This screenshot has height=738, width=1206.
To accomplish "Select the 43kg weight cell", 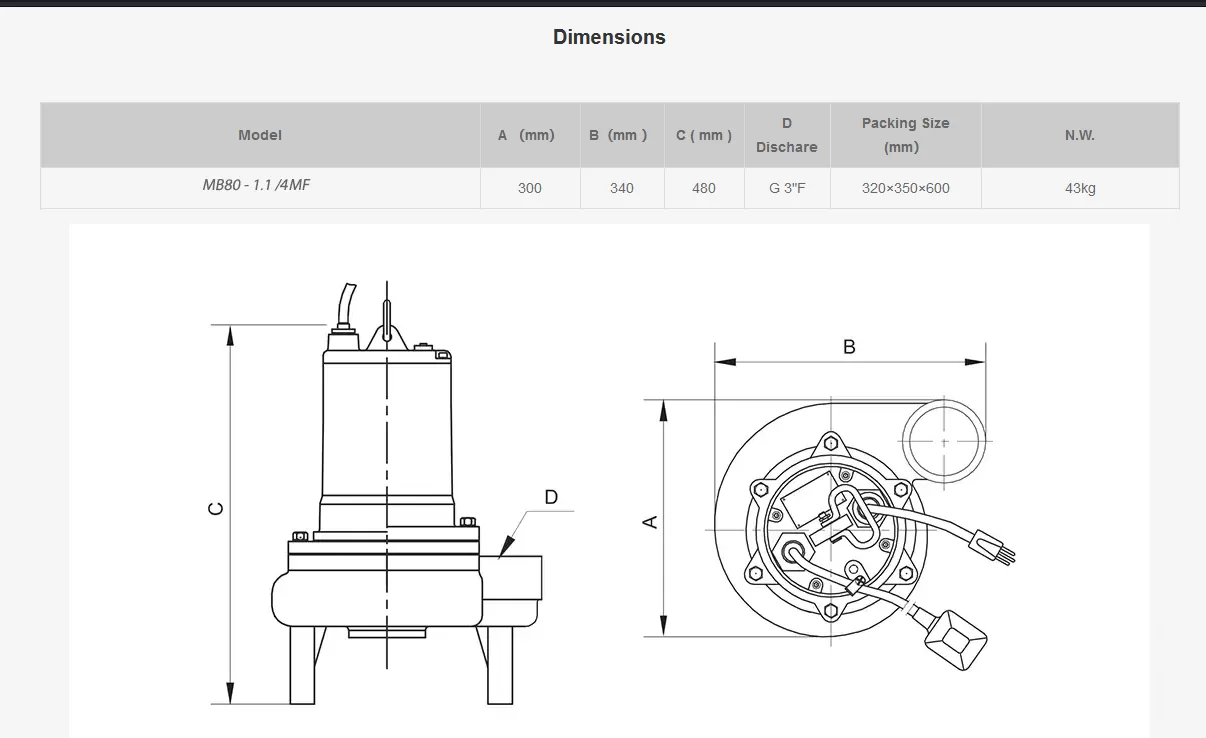I will (1080, 188).
